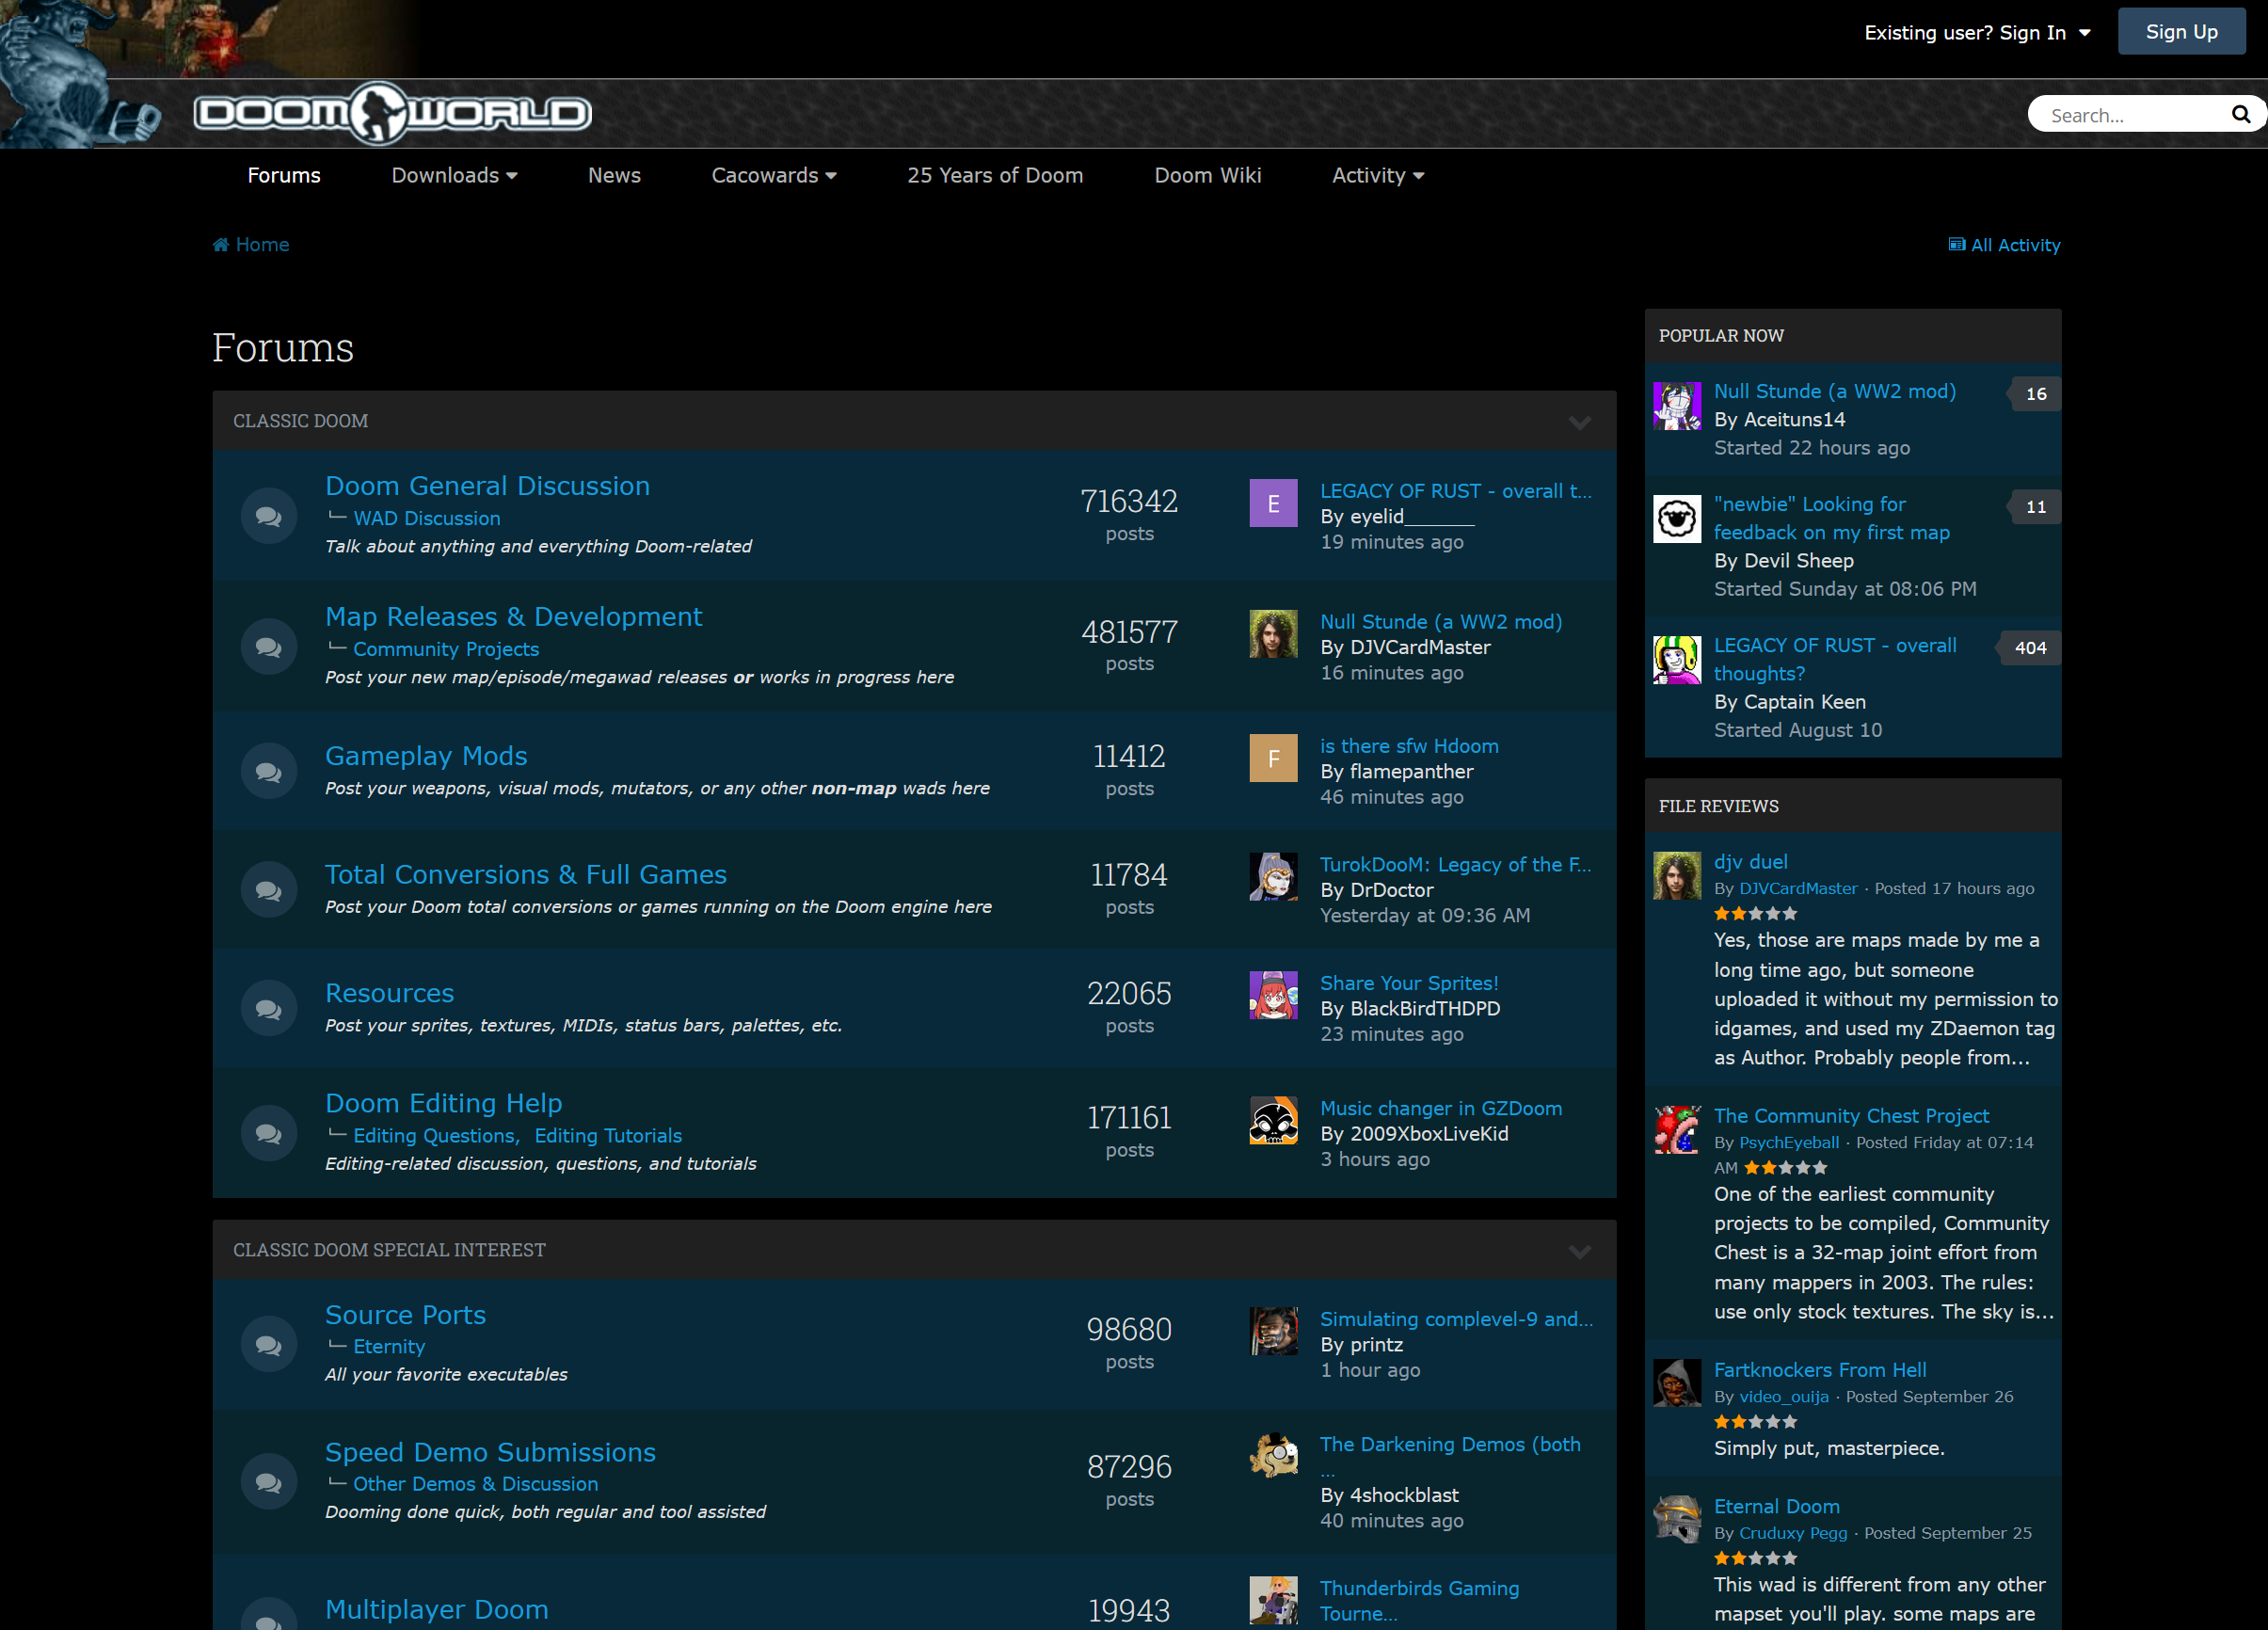
Task: Click orange F avatar for flamepanther
Action: [x=1273, y=758]
